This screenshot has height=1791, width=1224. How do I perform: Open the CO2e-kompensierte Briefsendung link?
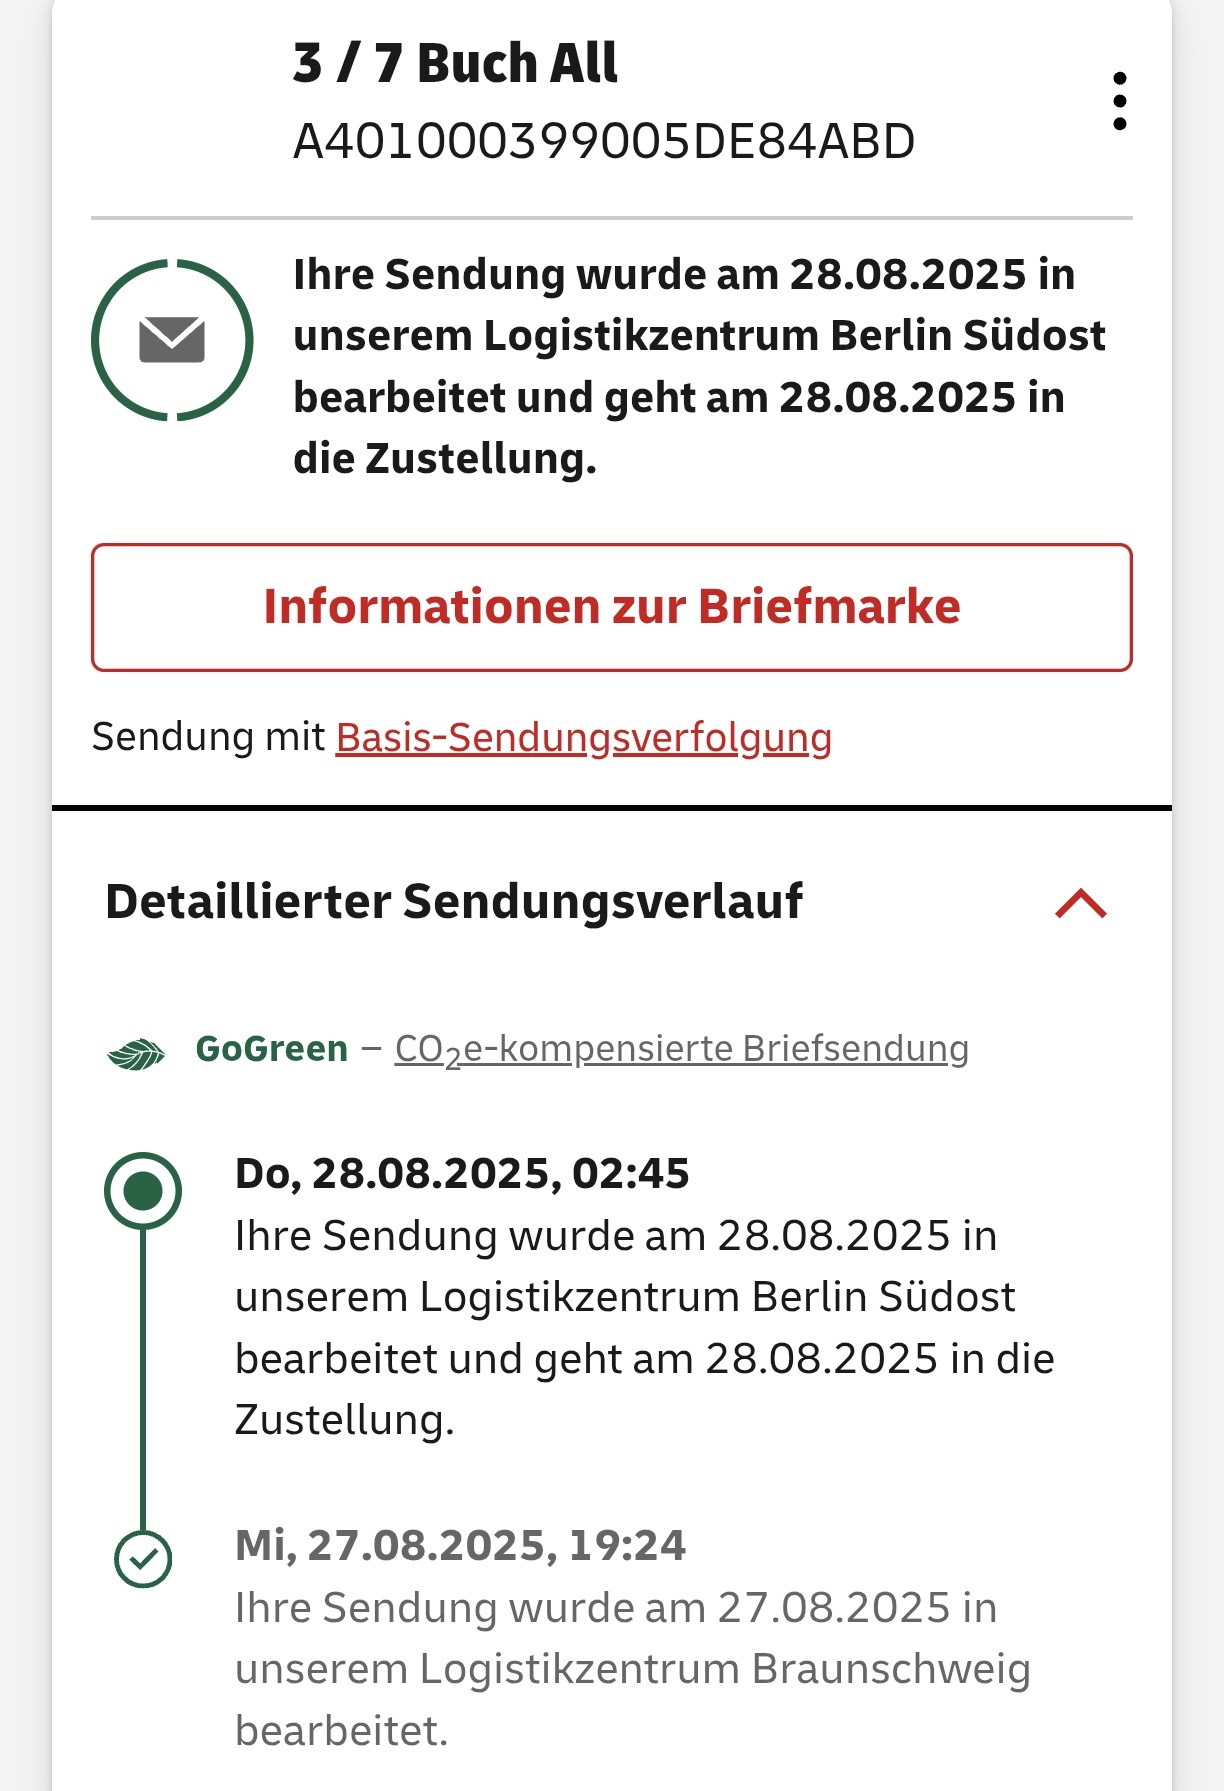pos(681,1049)
